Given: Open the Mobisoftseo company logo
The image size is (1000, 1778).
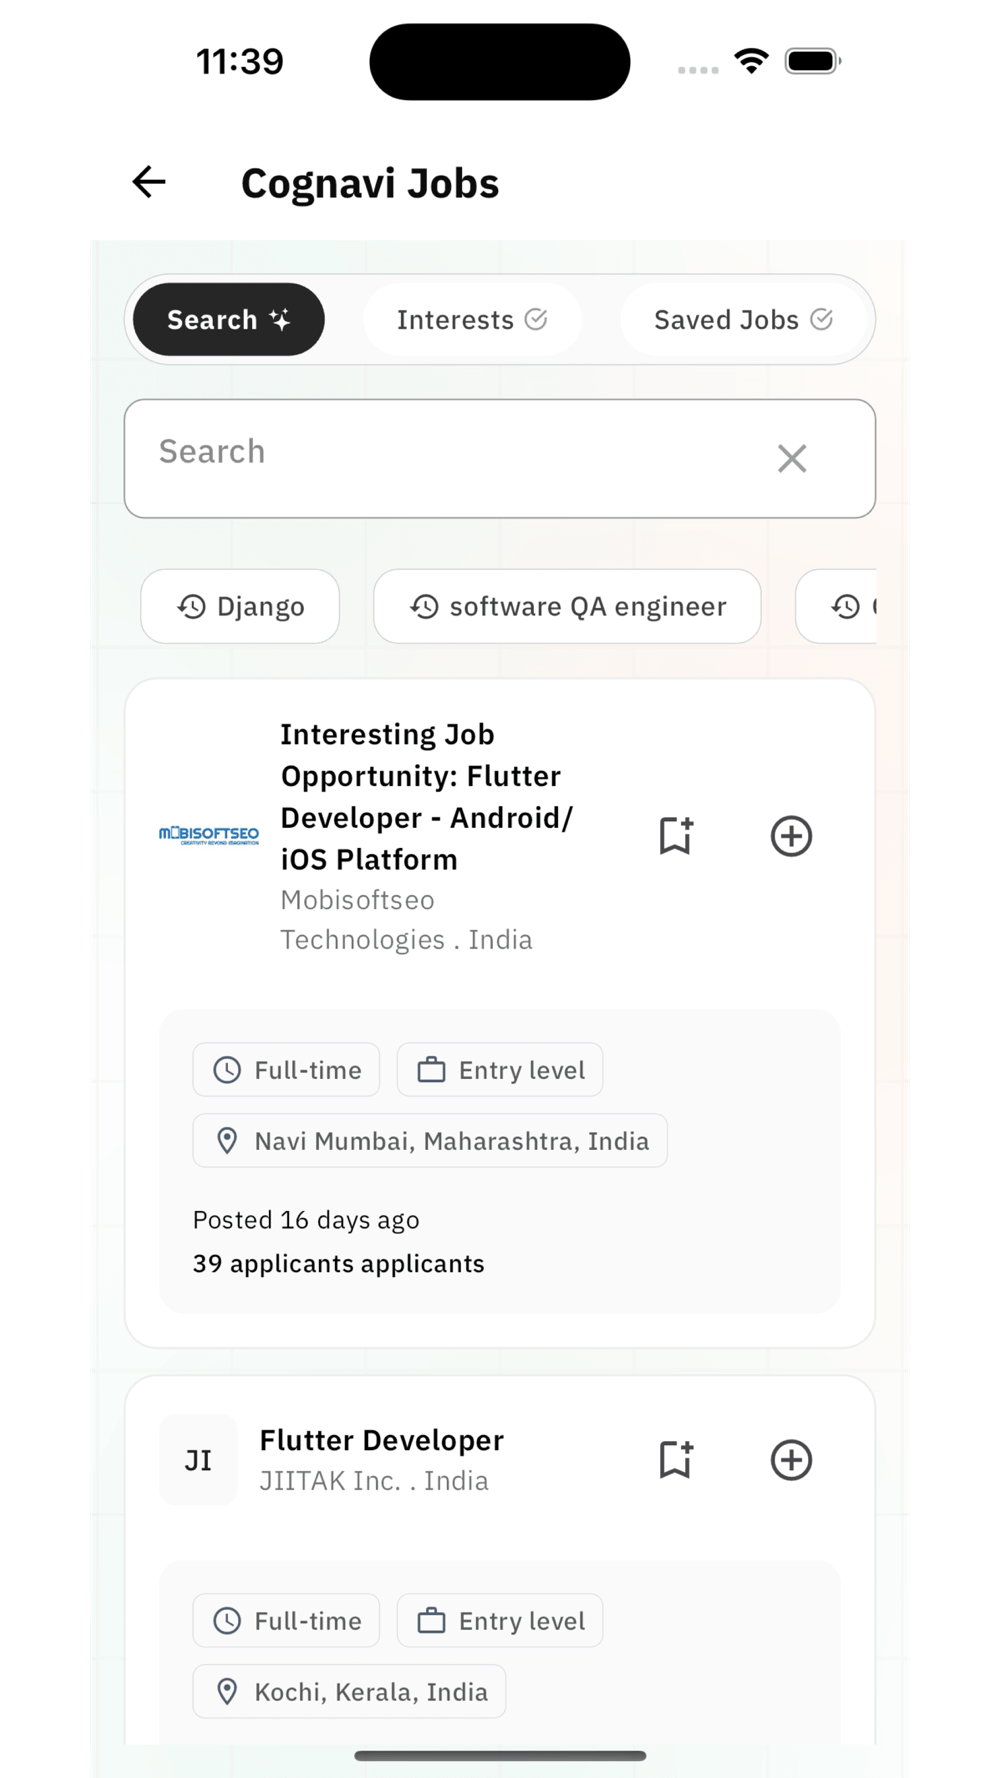Looking at the screenshot, I should (x=209, y=835).
